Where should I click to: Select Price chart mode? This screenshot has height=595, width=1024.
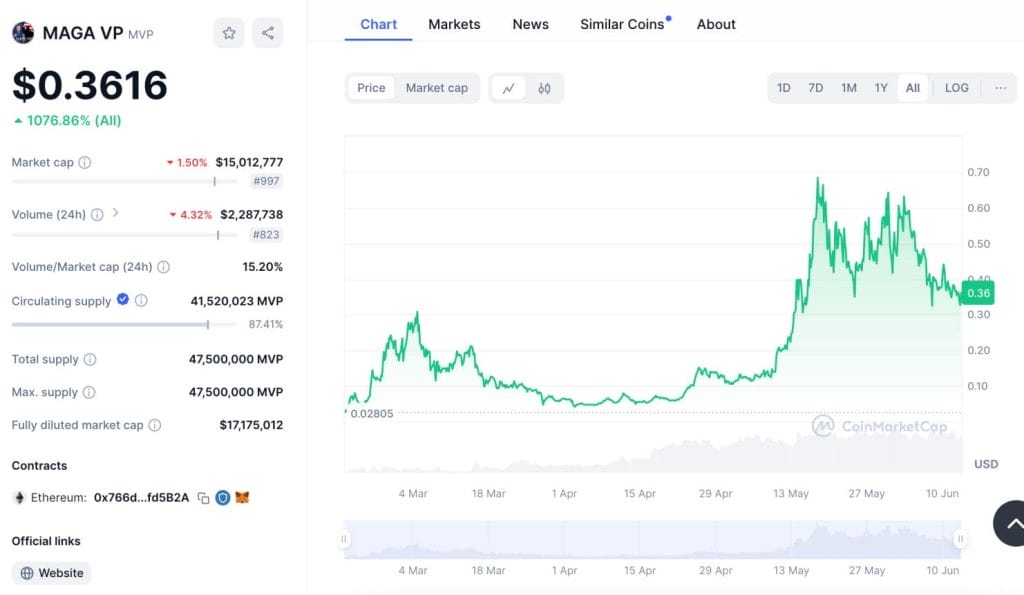(371, 88)
